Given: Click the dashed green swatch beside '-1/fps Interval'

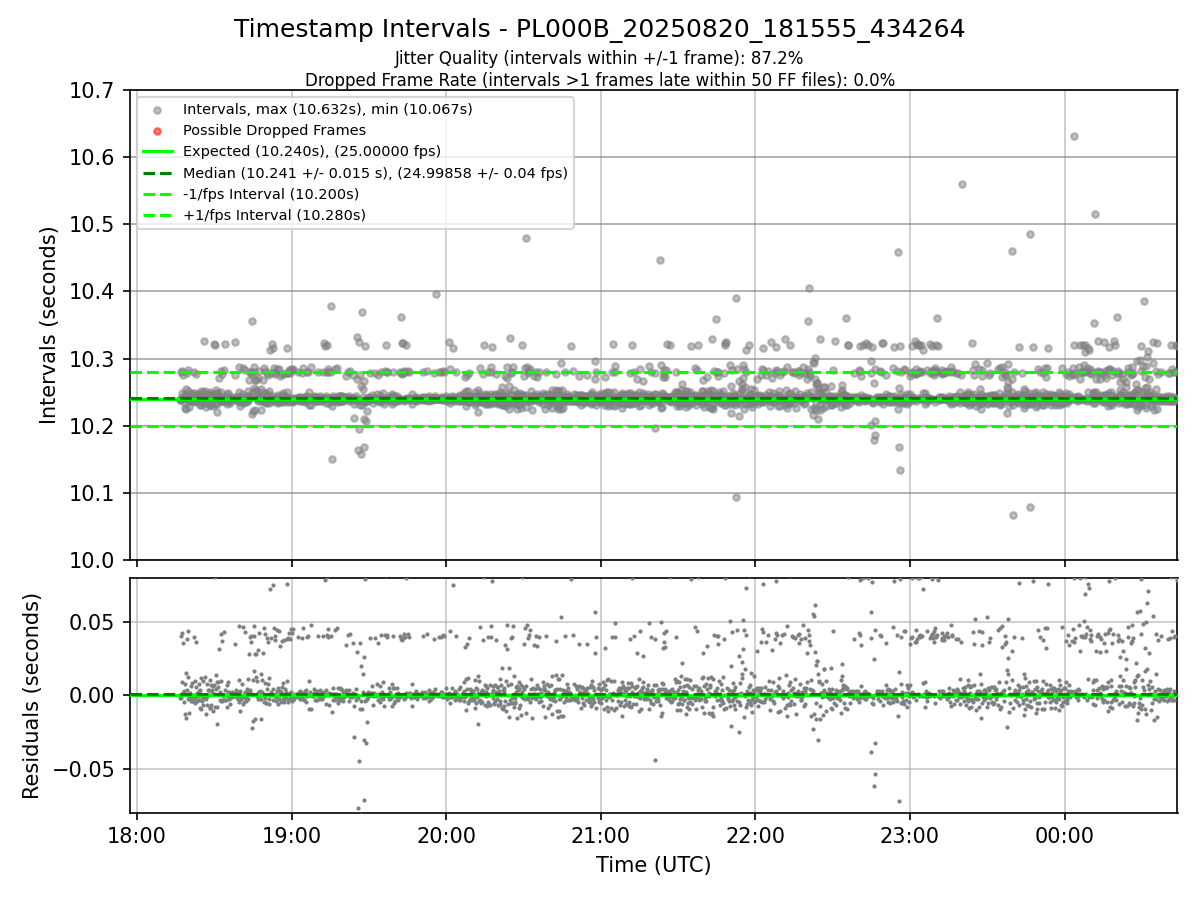Looking at the screenshot, I should [x=158, y=194].
